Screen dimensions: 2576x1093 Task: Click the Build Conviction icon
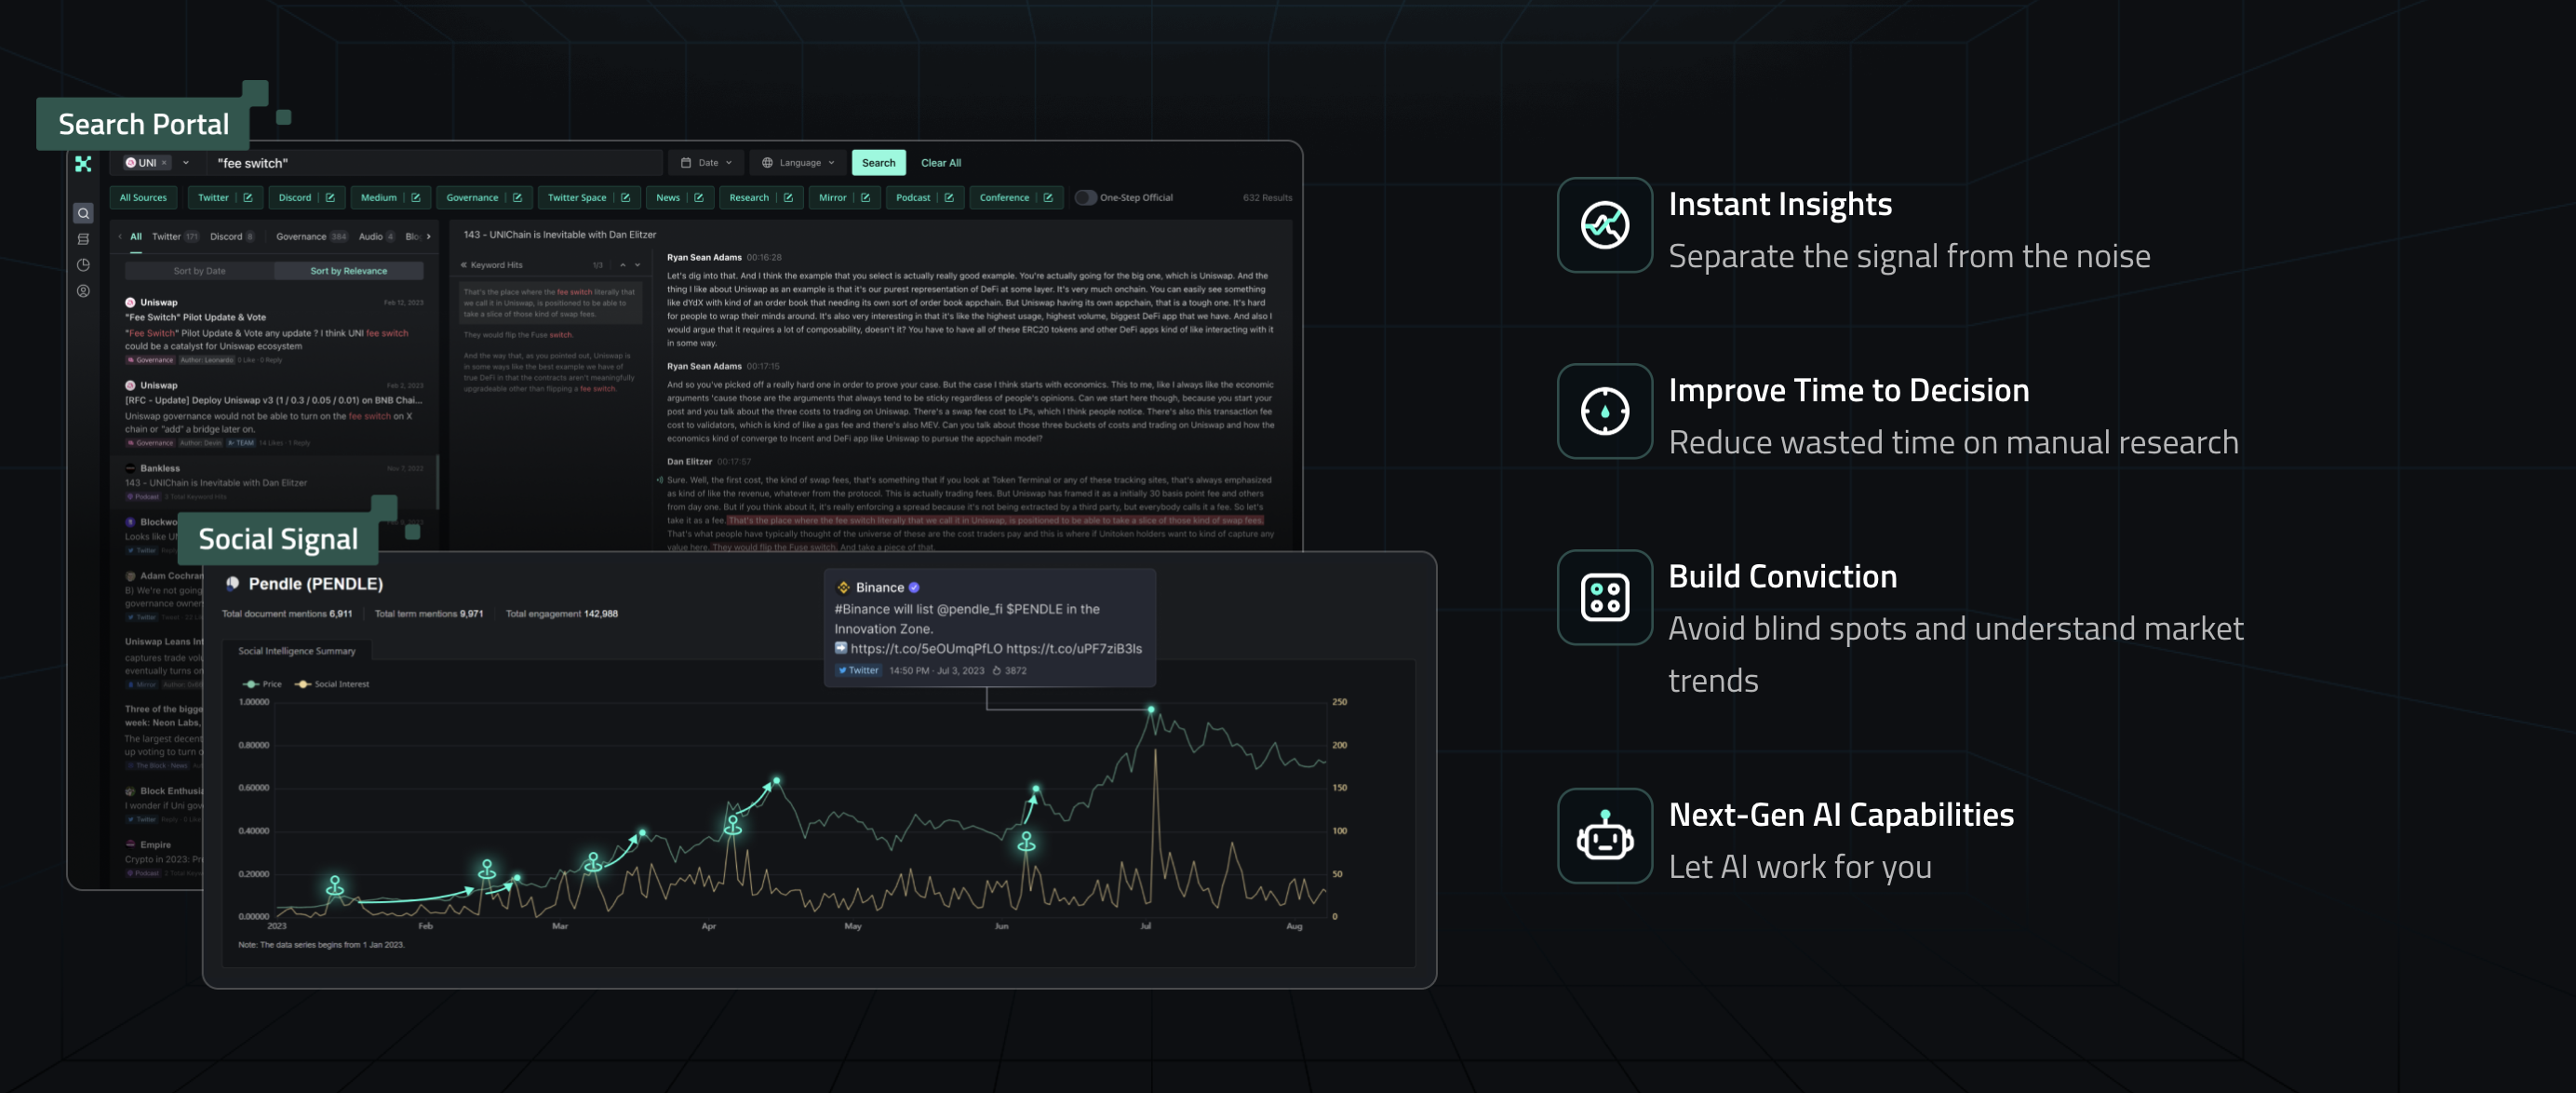click(x=1604, y=597)
